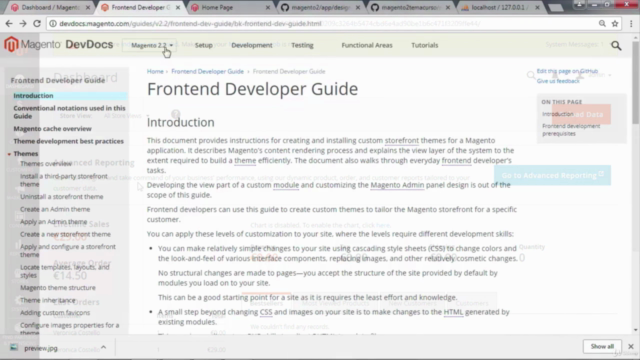640x360 pixels.
Task: Open the Tutorials menu
Action: [x=424, y=45]
